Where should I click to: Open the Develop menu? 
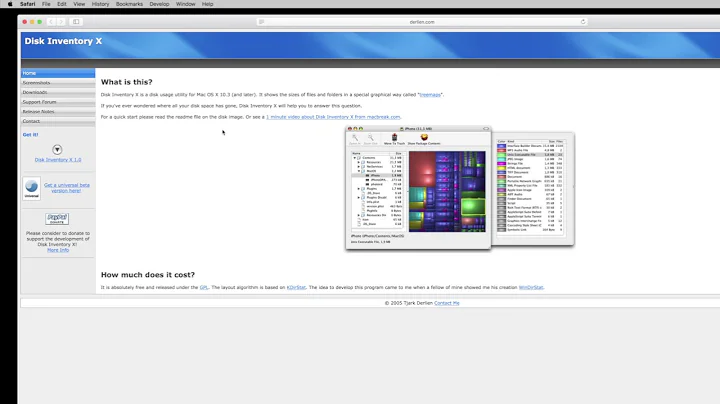click(159, 4)
